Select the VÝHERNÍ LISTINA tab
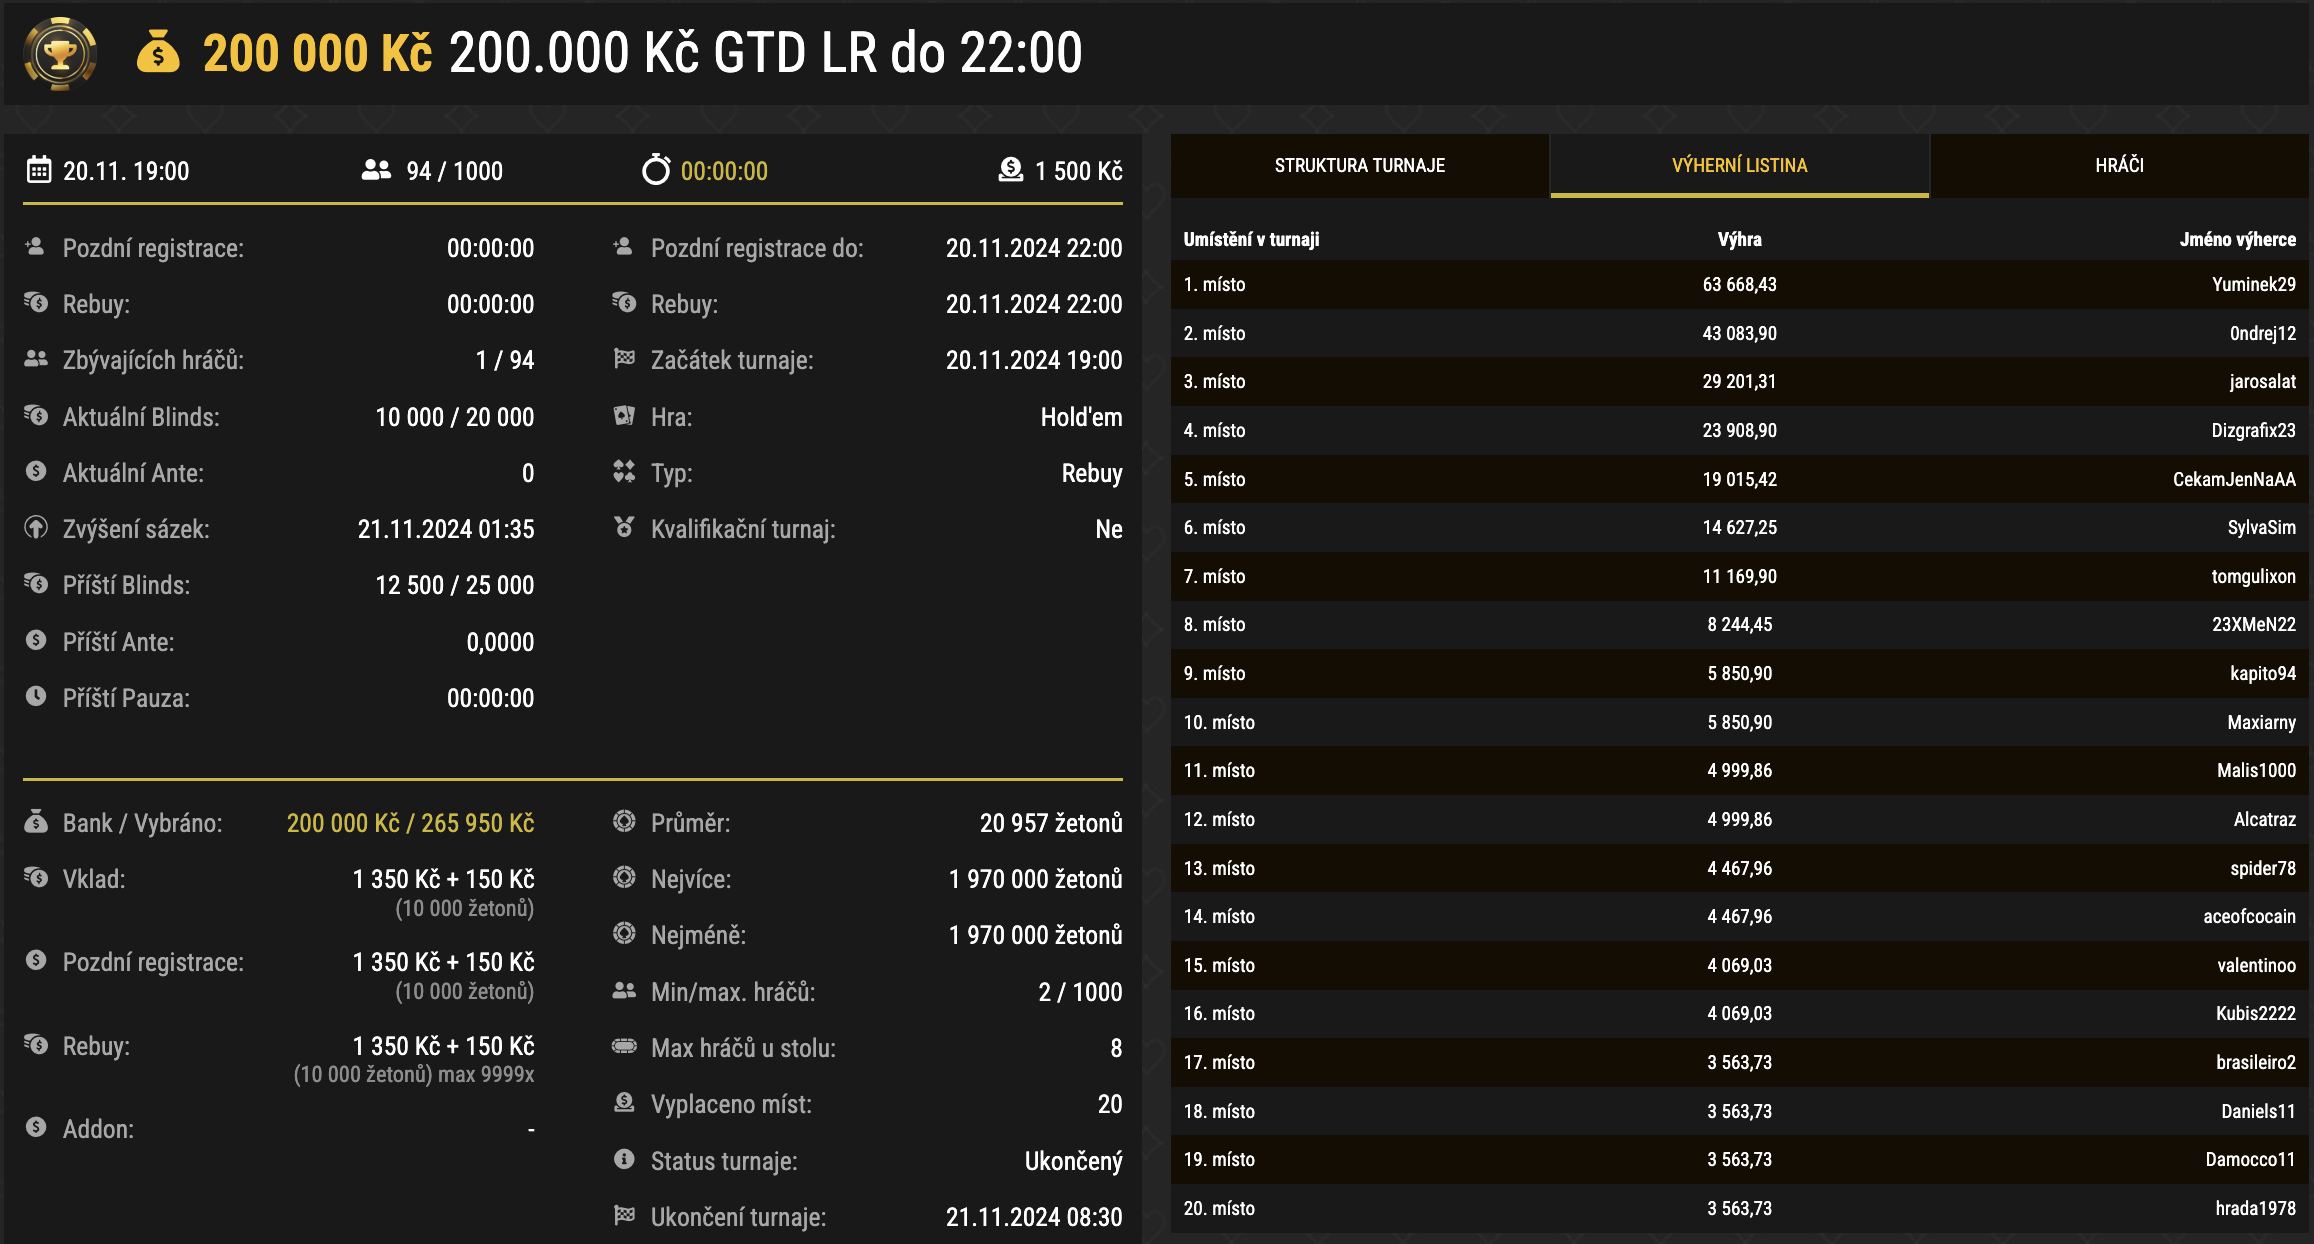The image size is (2314, 1244). [x=1739, y=165]
